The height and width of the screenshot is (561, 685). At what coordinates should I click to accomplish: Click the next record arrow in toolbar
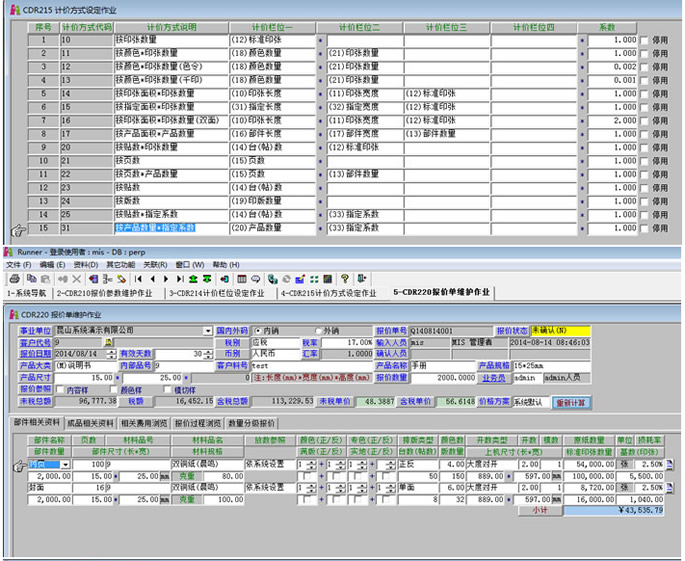(165, 278)
